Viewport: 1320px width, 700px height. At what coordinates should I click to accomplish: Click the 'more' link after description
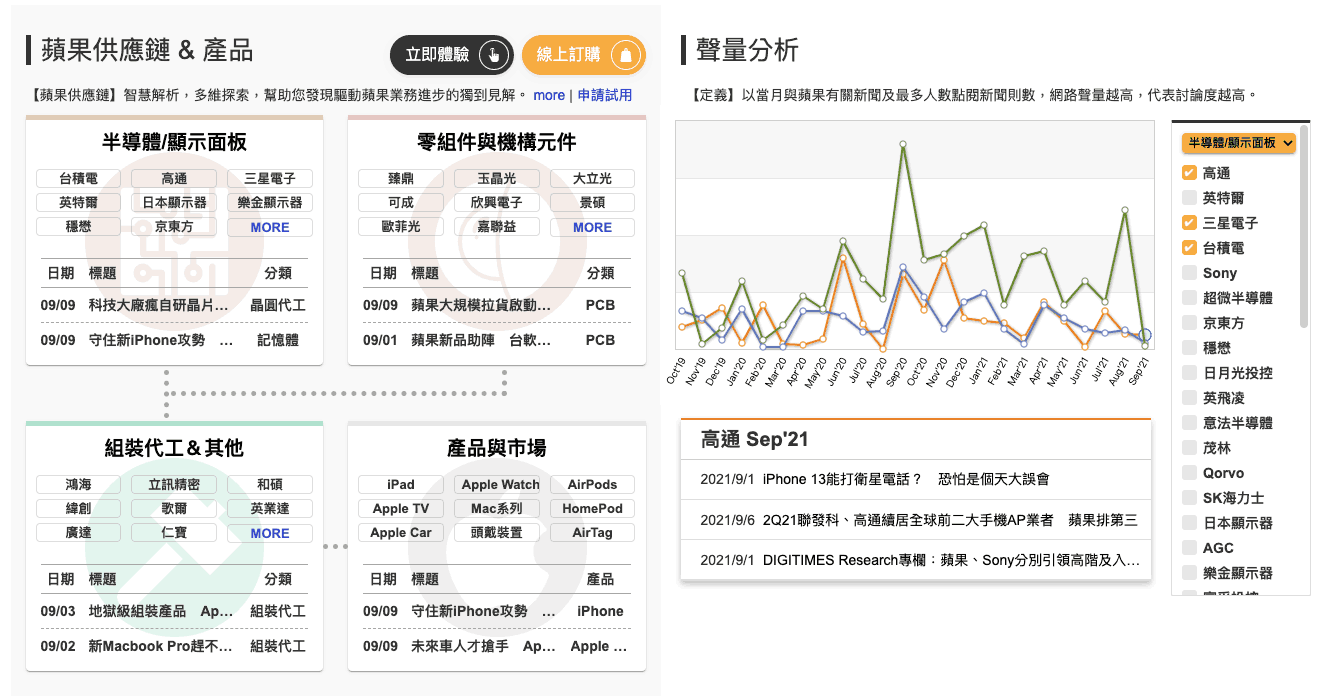(549, 95)
